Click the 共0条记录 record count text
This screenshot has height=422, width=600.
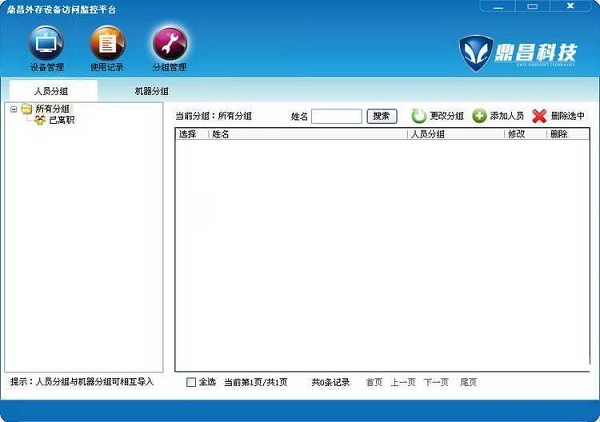coord(330,382)
